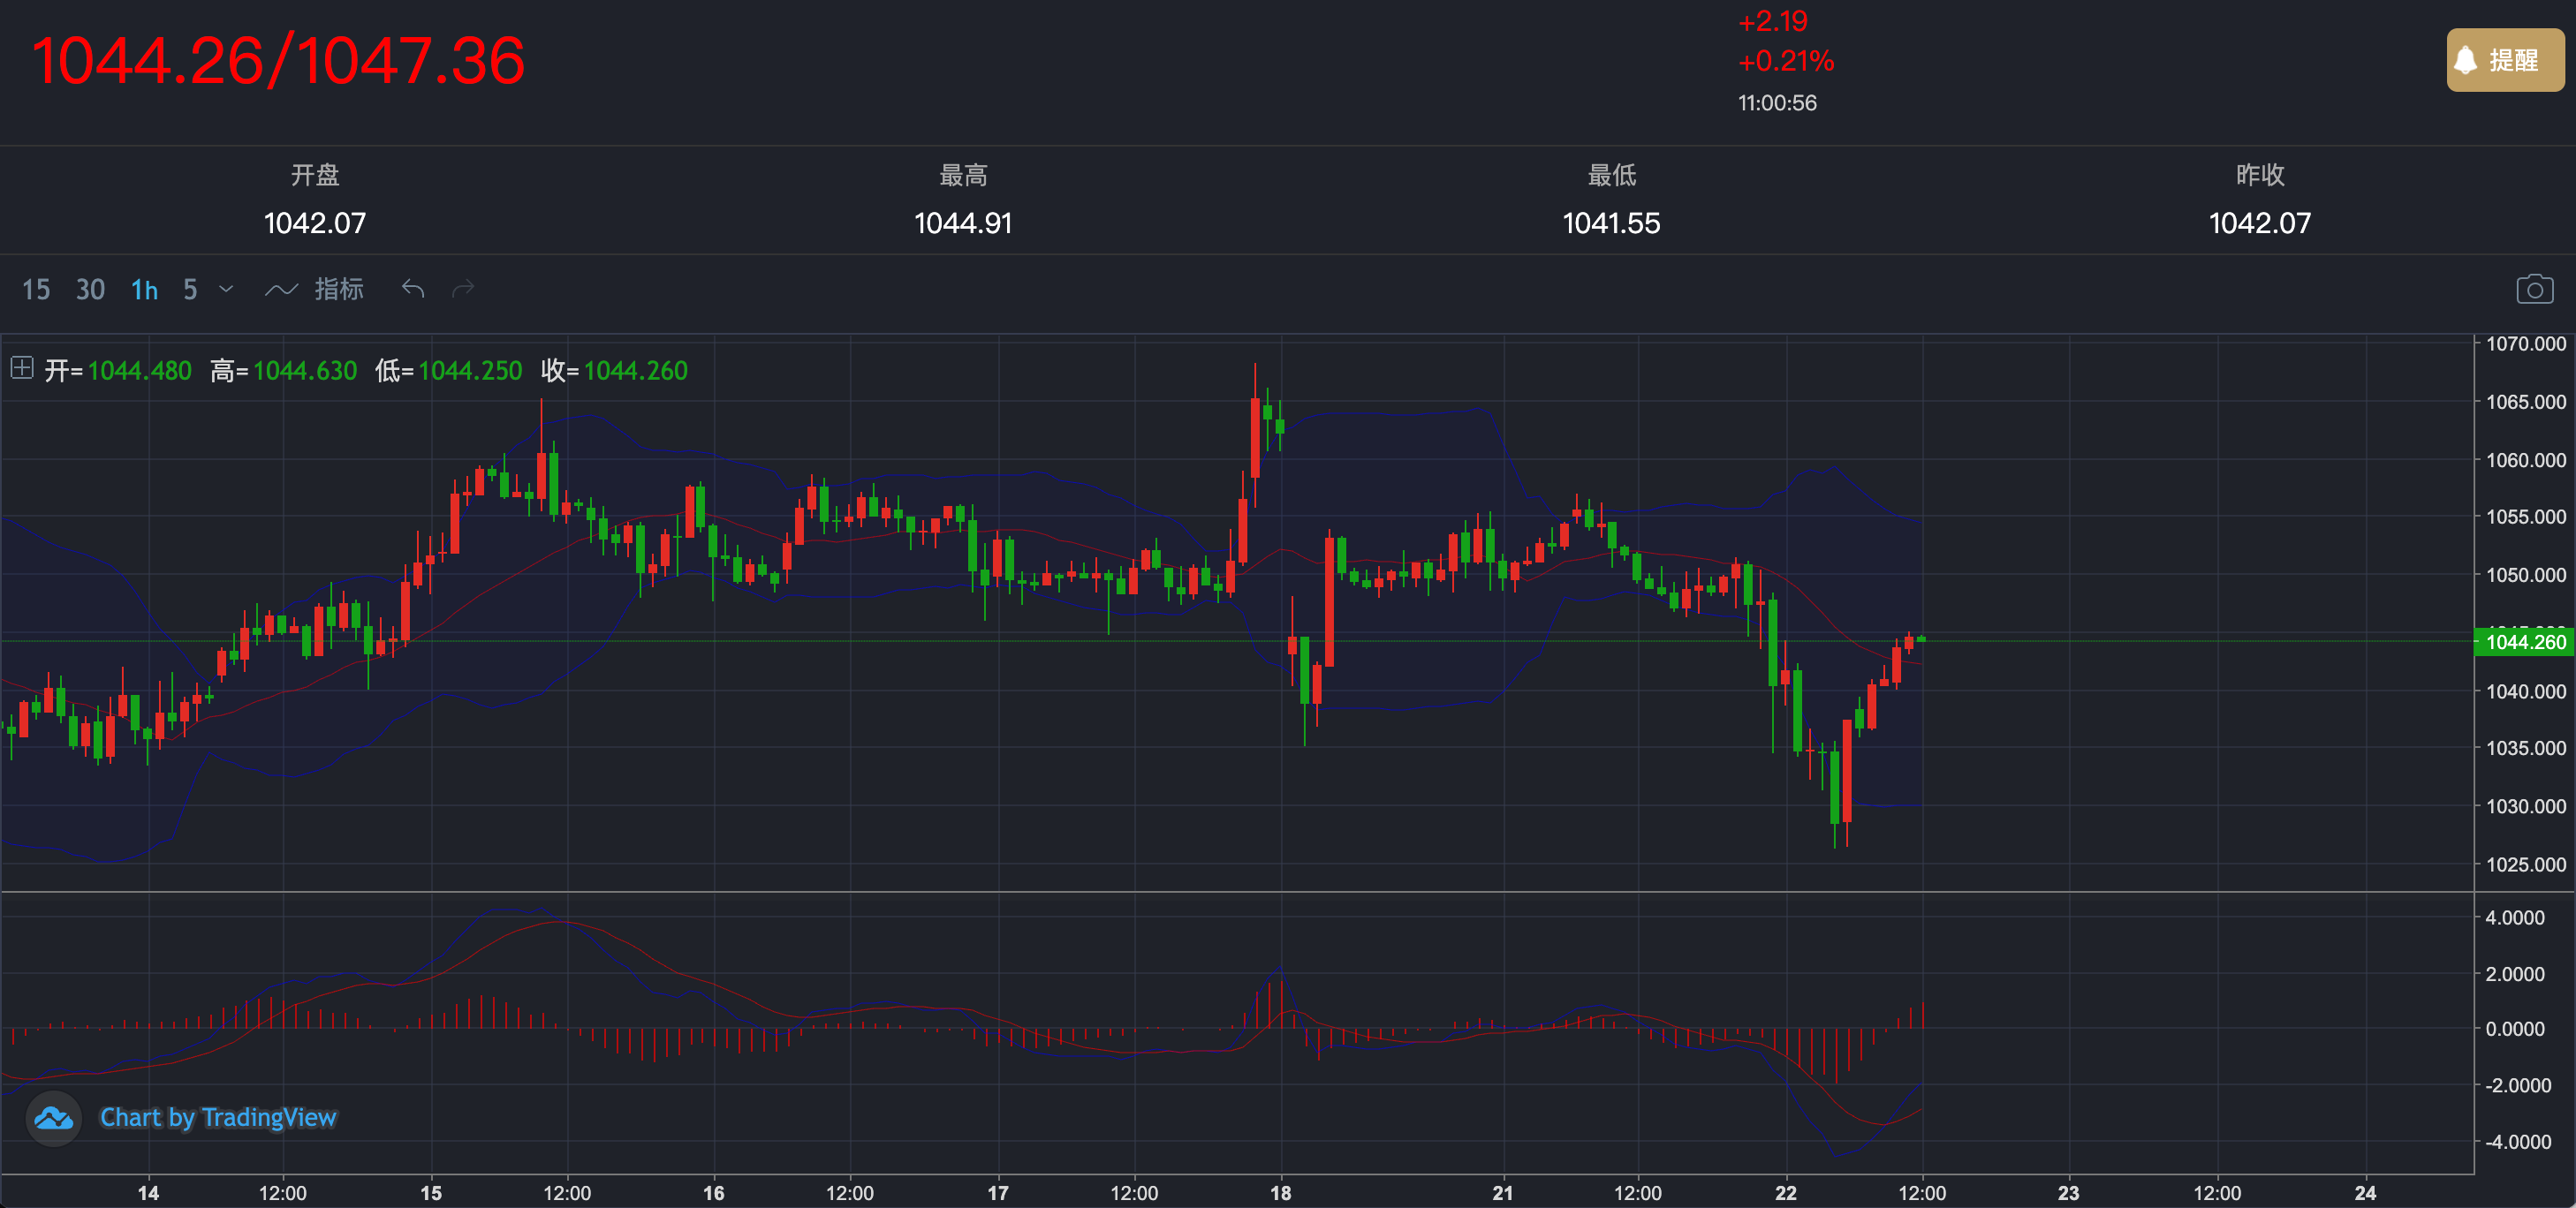Click the indicators wave-line icon
The height and width of the screenshot is (1208, 2576).
pyautogui.click(x=281, y=290)
